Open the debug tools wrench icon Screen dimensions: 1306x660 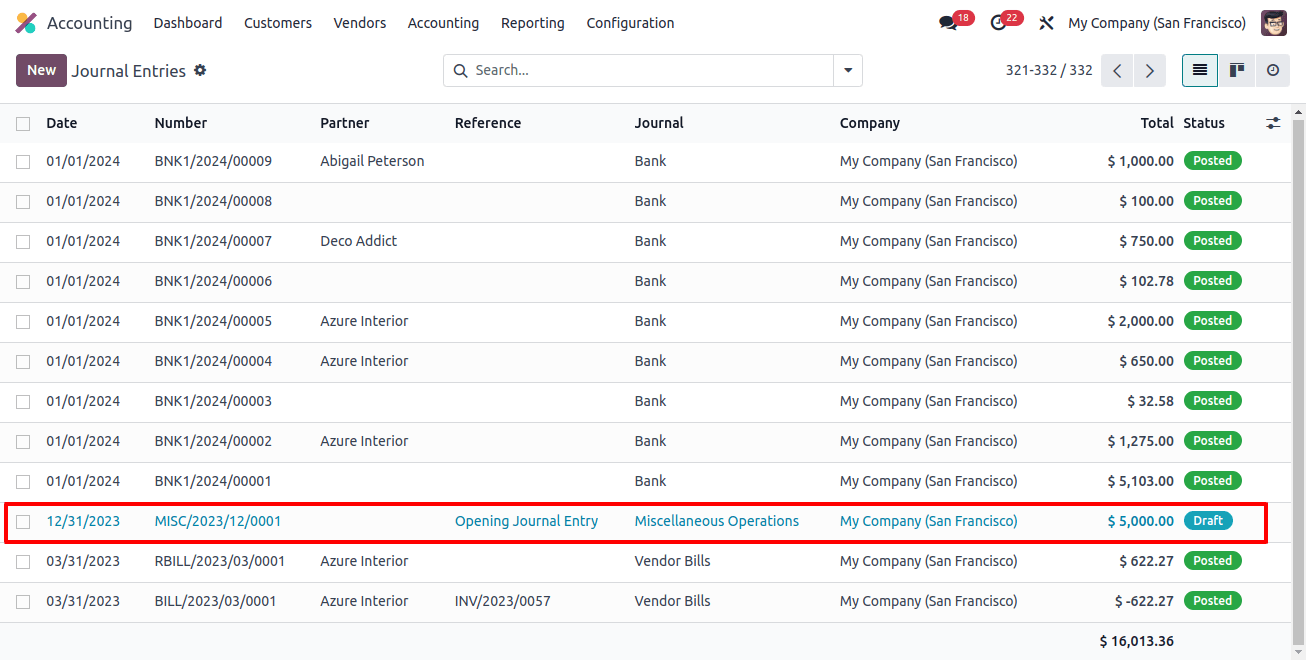1047,23
